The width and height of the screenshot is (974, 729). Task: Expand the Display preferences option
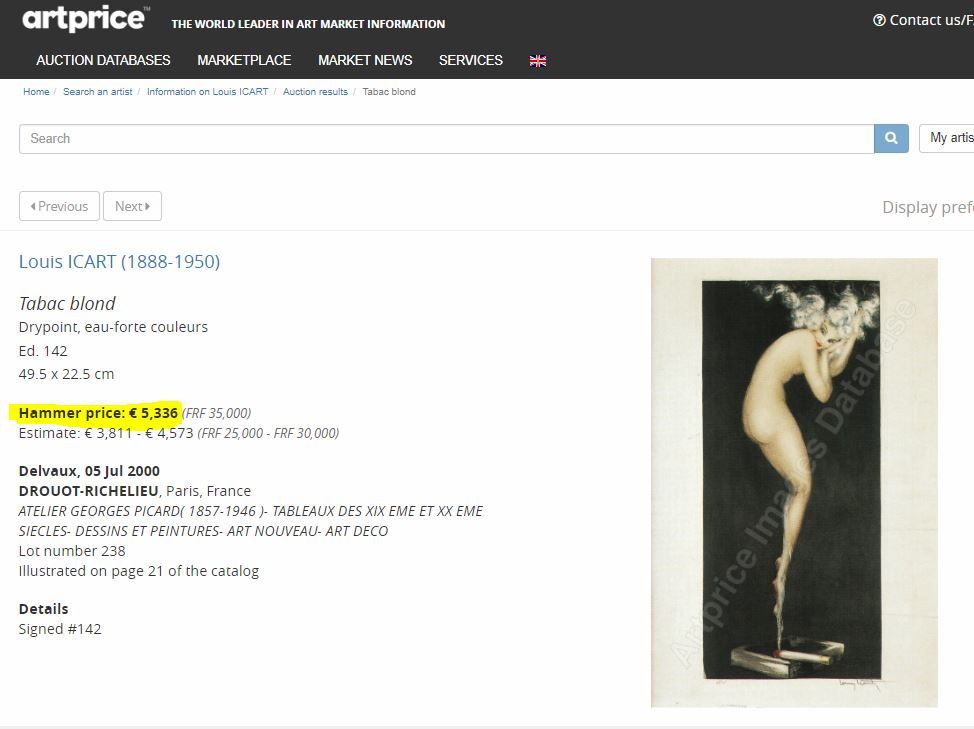(928, 207)
